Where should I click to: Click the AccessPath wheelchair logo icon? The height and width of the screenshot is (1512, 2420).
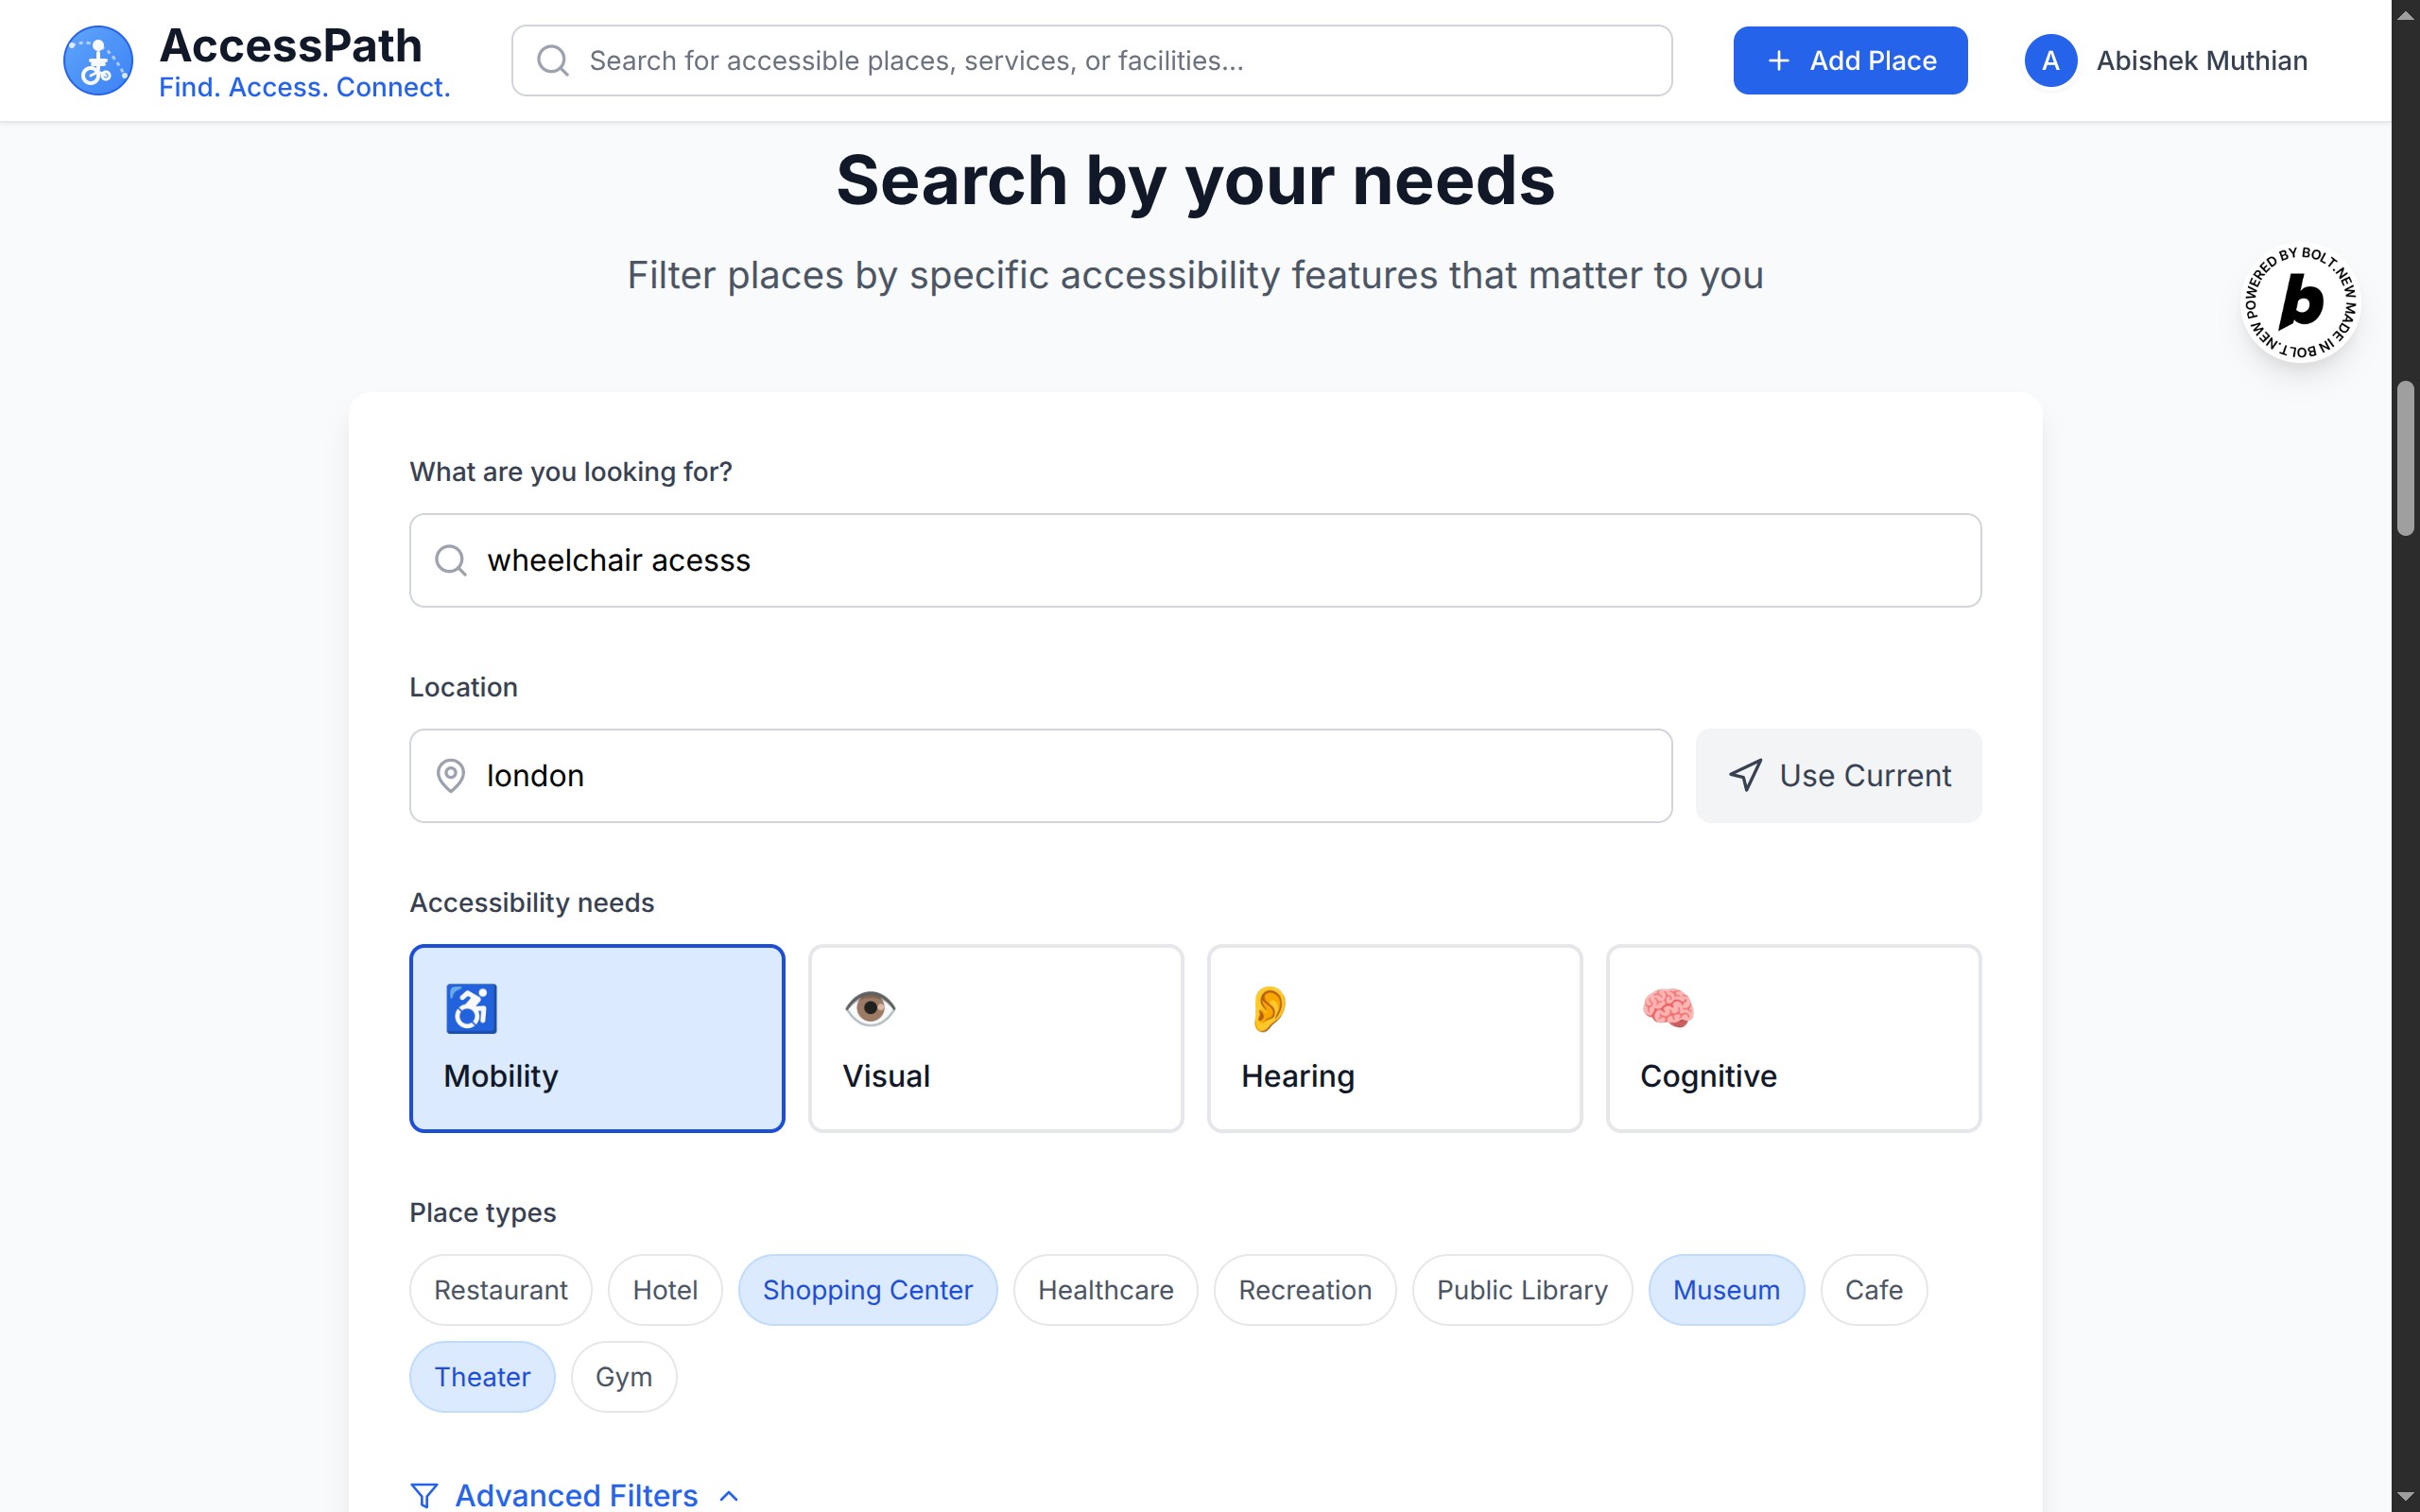pos(98,61)
